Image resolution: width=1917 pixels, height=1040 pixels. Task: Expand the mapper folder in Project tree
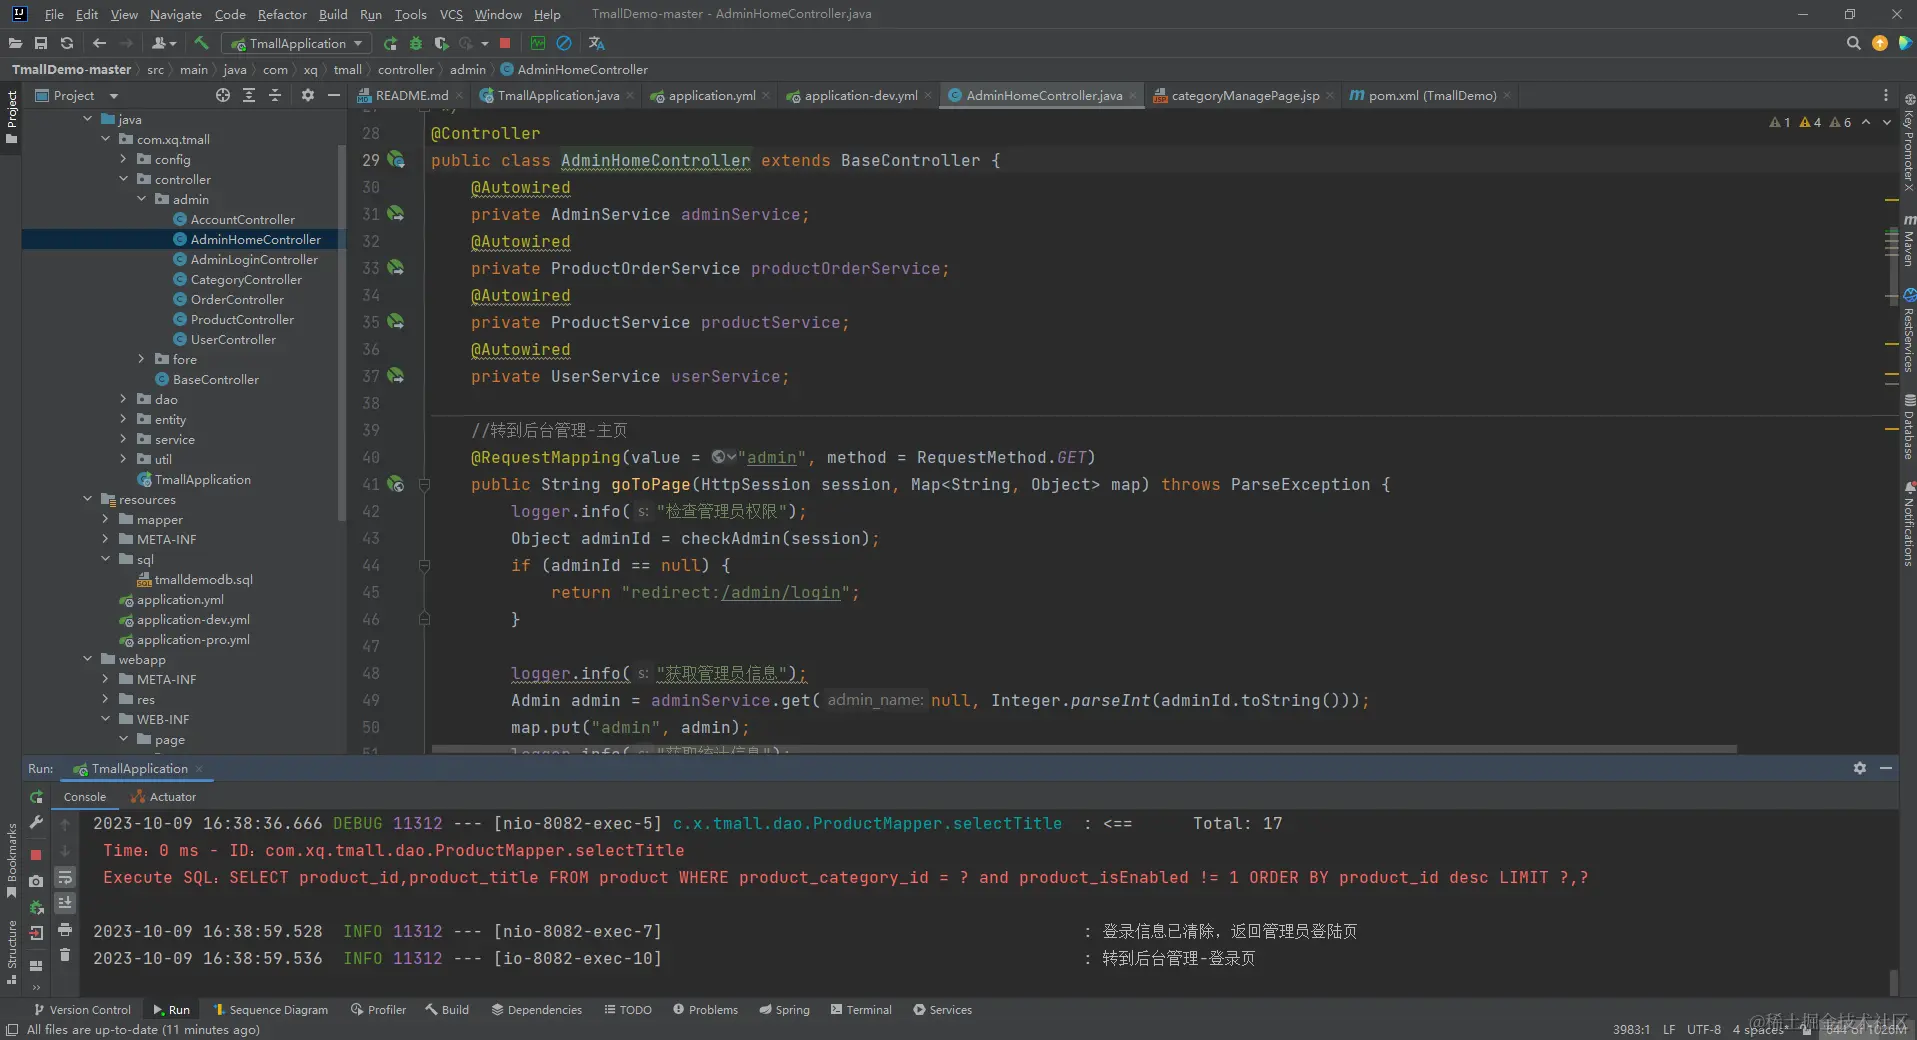106,519
